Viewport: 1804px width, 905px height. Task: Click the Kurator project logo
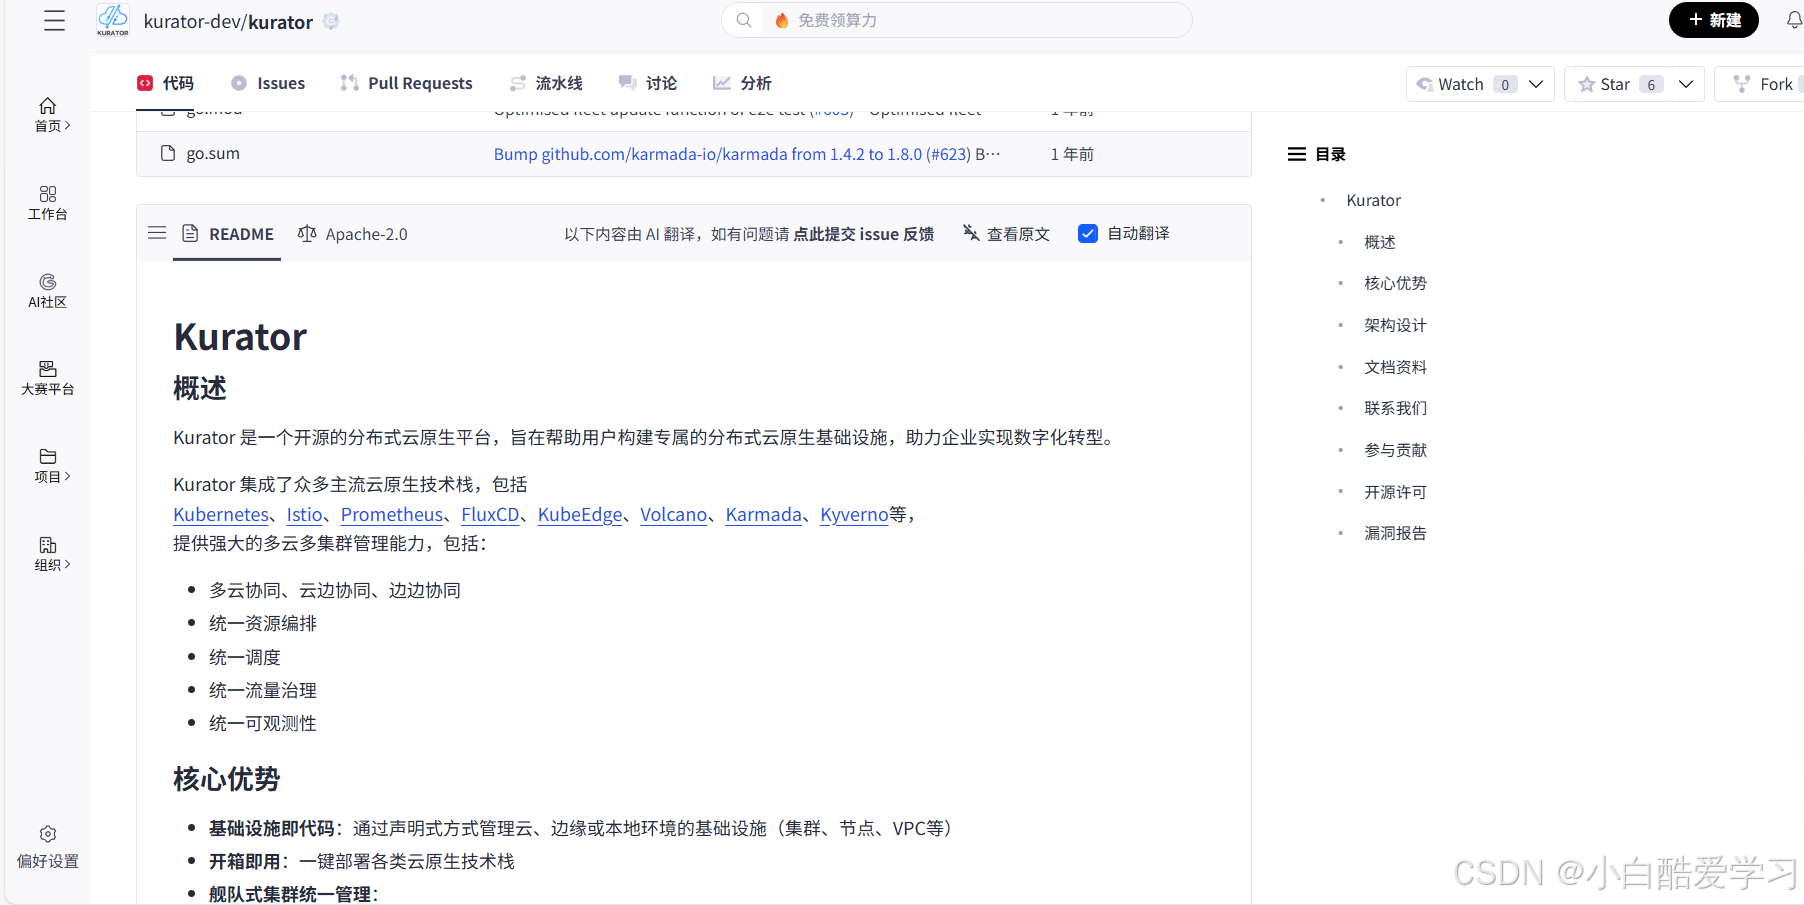tap(113, 20)
